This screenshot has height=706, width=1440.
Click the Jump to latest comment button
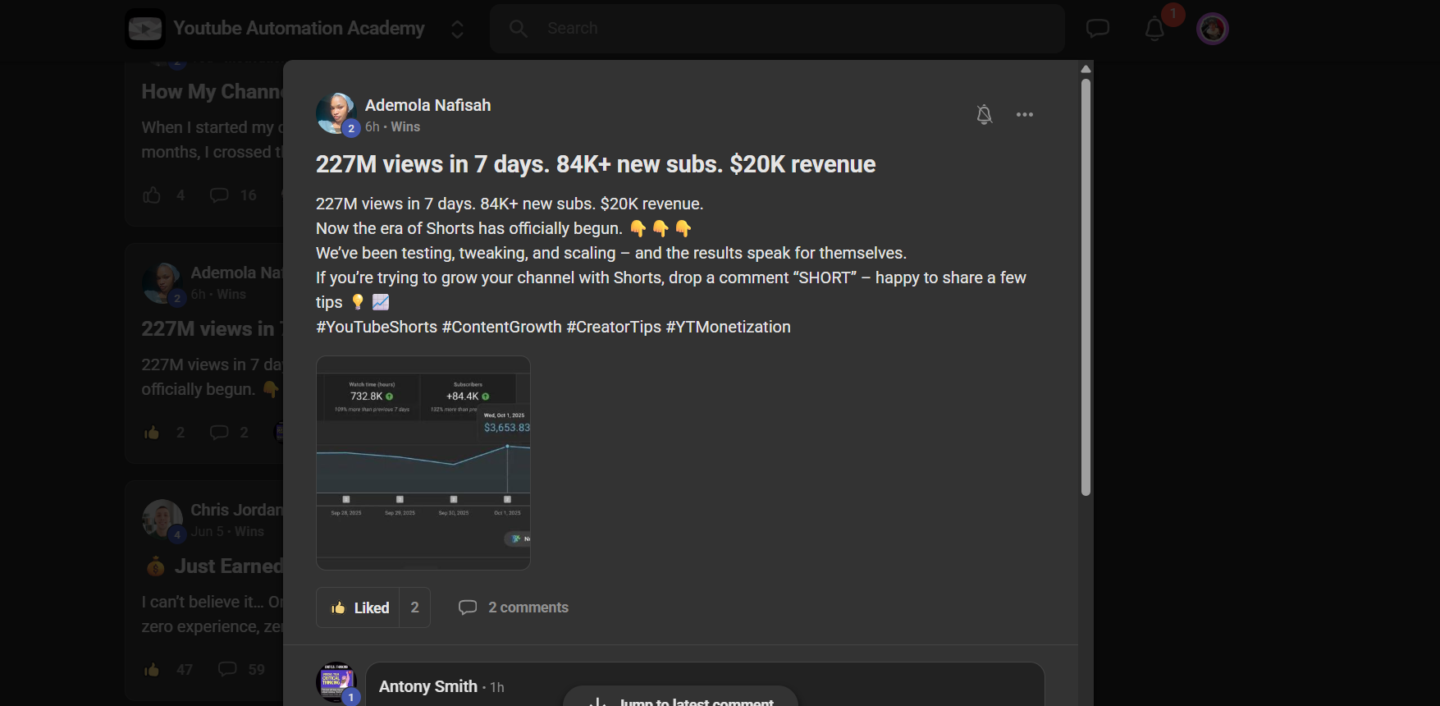point(681,698)
